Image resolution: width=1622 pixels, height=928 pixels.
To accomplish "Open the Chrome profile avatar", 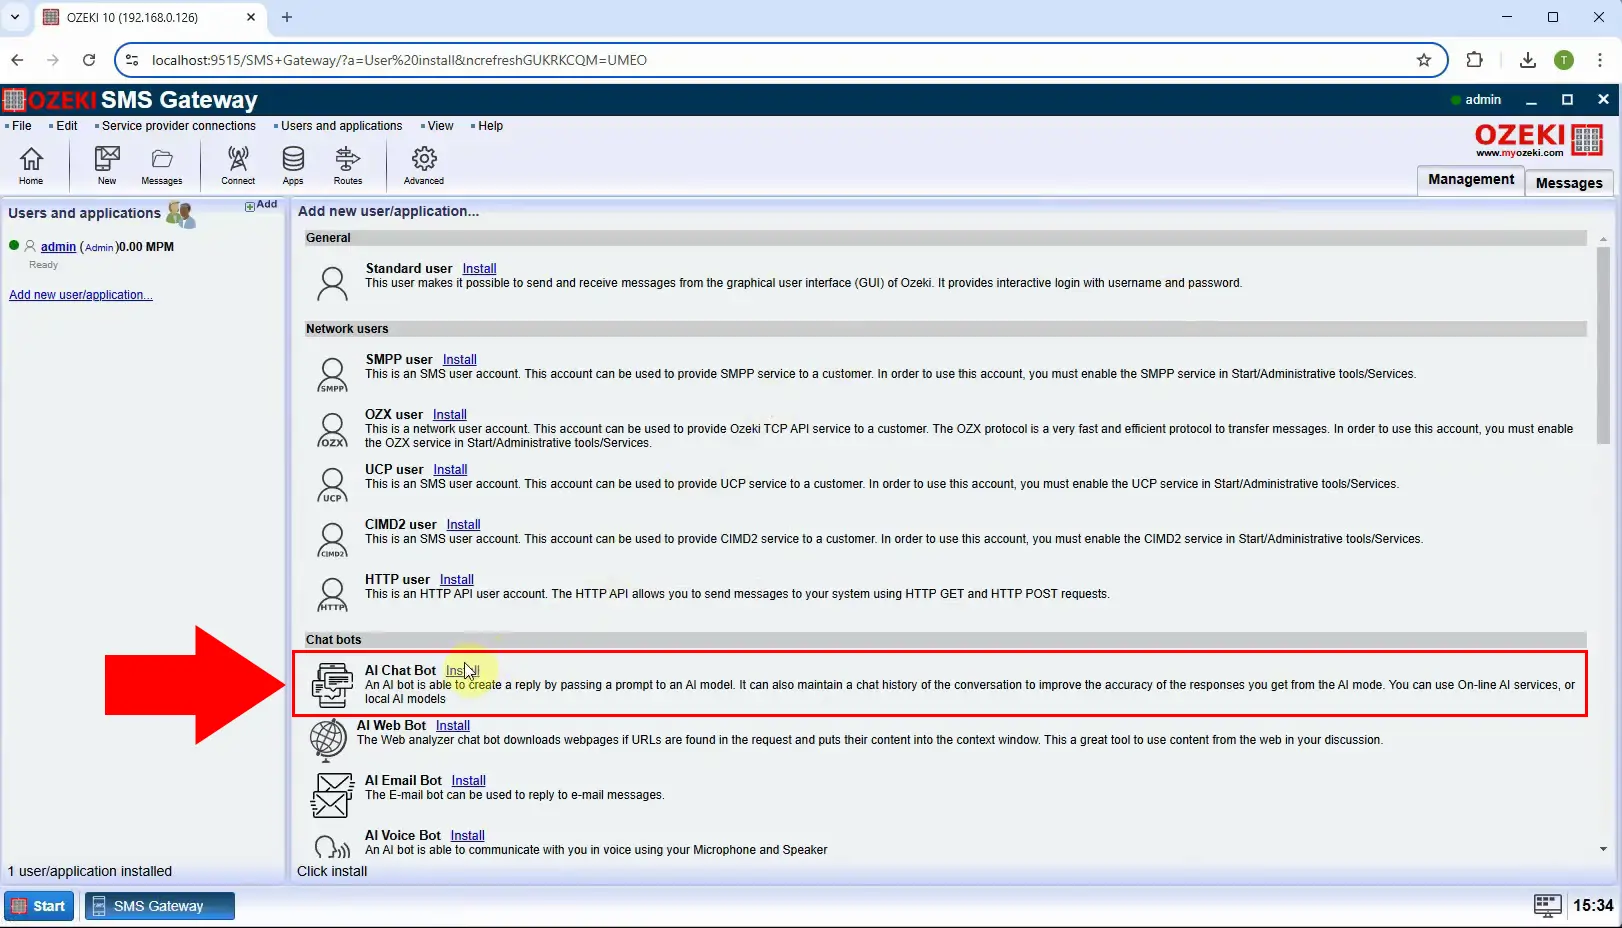I will coord(1564,60).
